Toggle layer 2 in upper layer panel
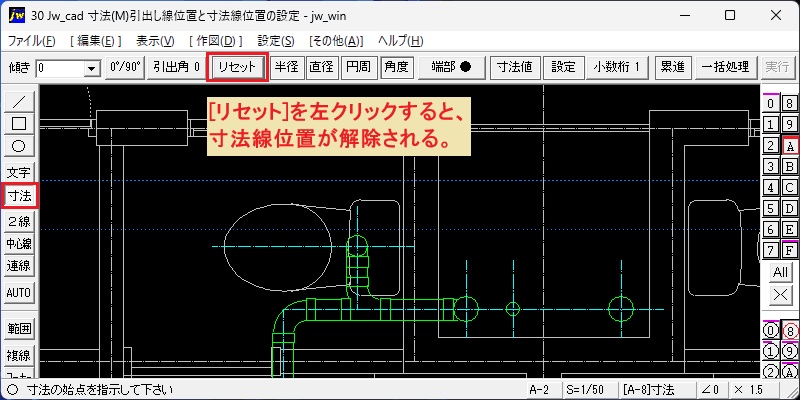 coord(770,146)
